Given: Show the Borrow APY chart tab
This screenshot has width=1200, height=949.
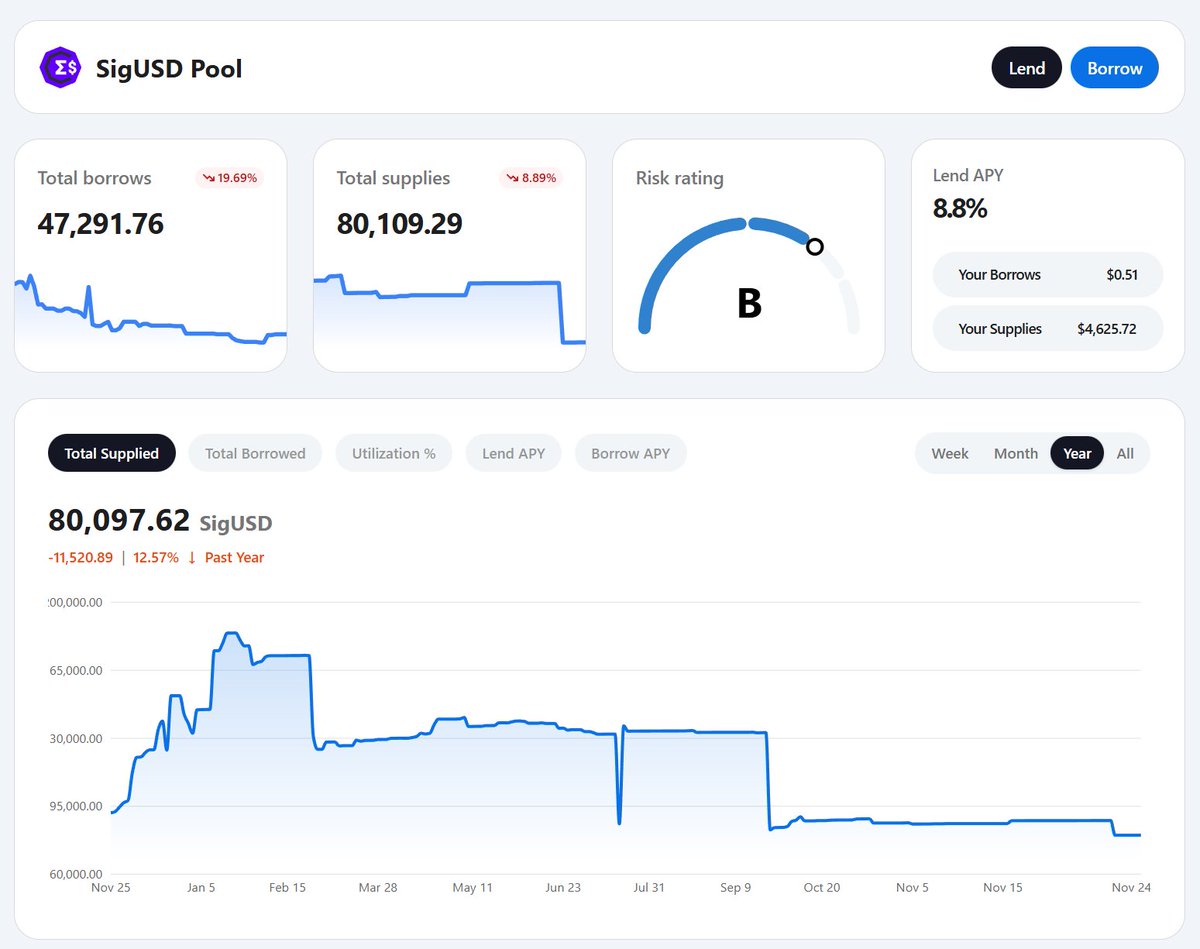Looking at the screenshot, I should coord(630,453).
